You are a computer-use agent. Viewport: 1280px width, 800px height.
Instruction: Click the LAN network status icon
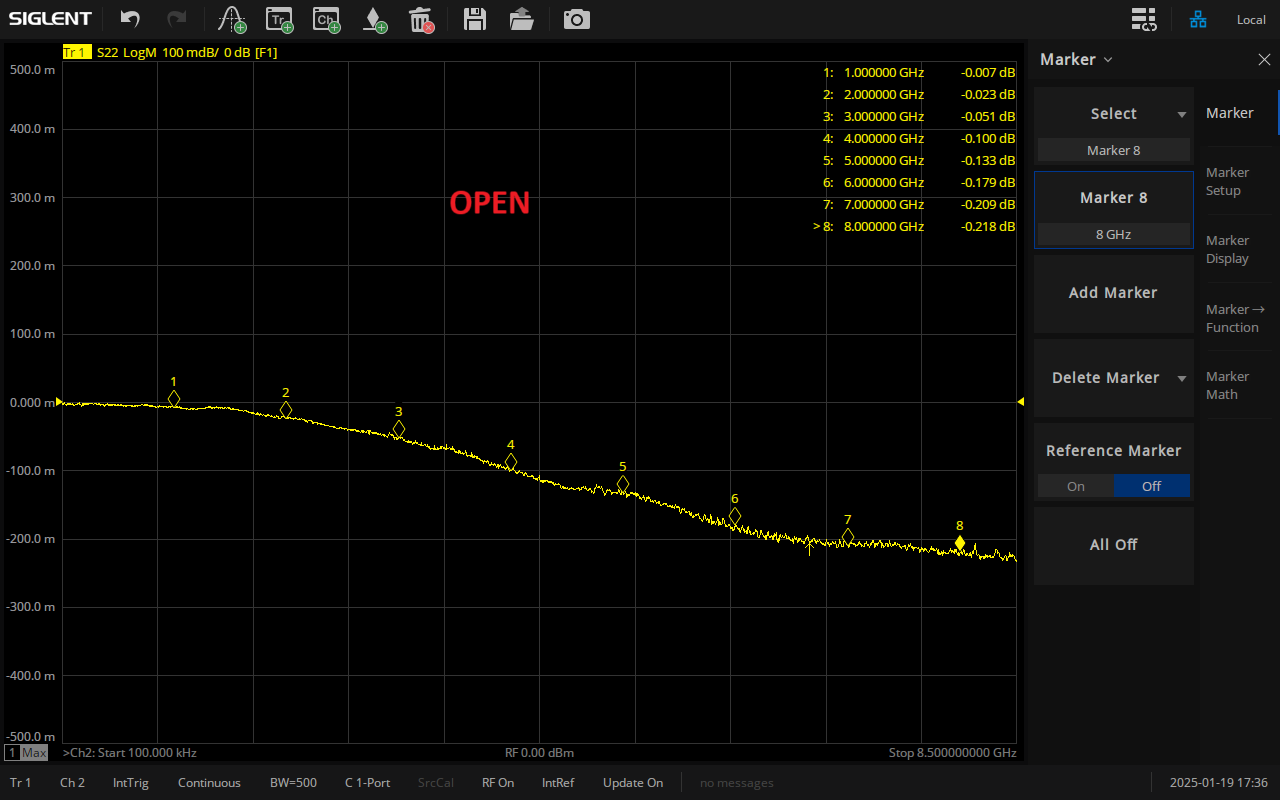1197,19
